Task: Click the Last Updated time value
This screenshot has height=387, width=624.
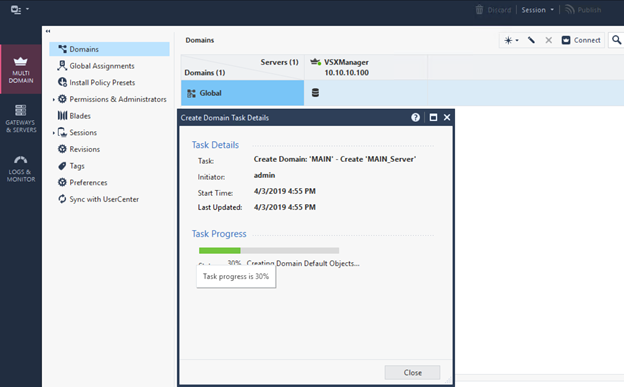Action: pyautogui.click(x=285, y=207)
